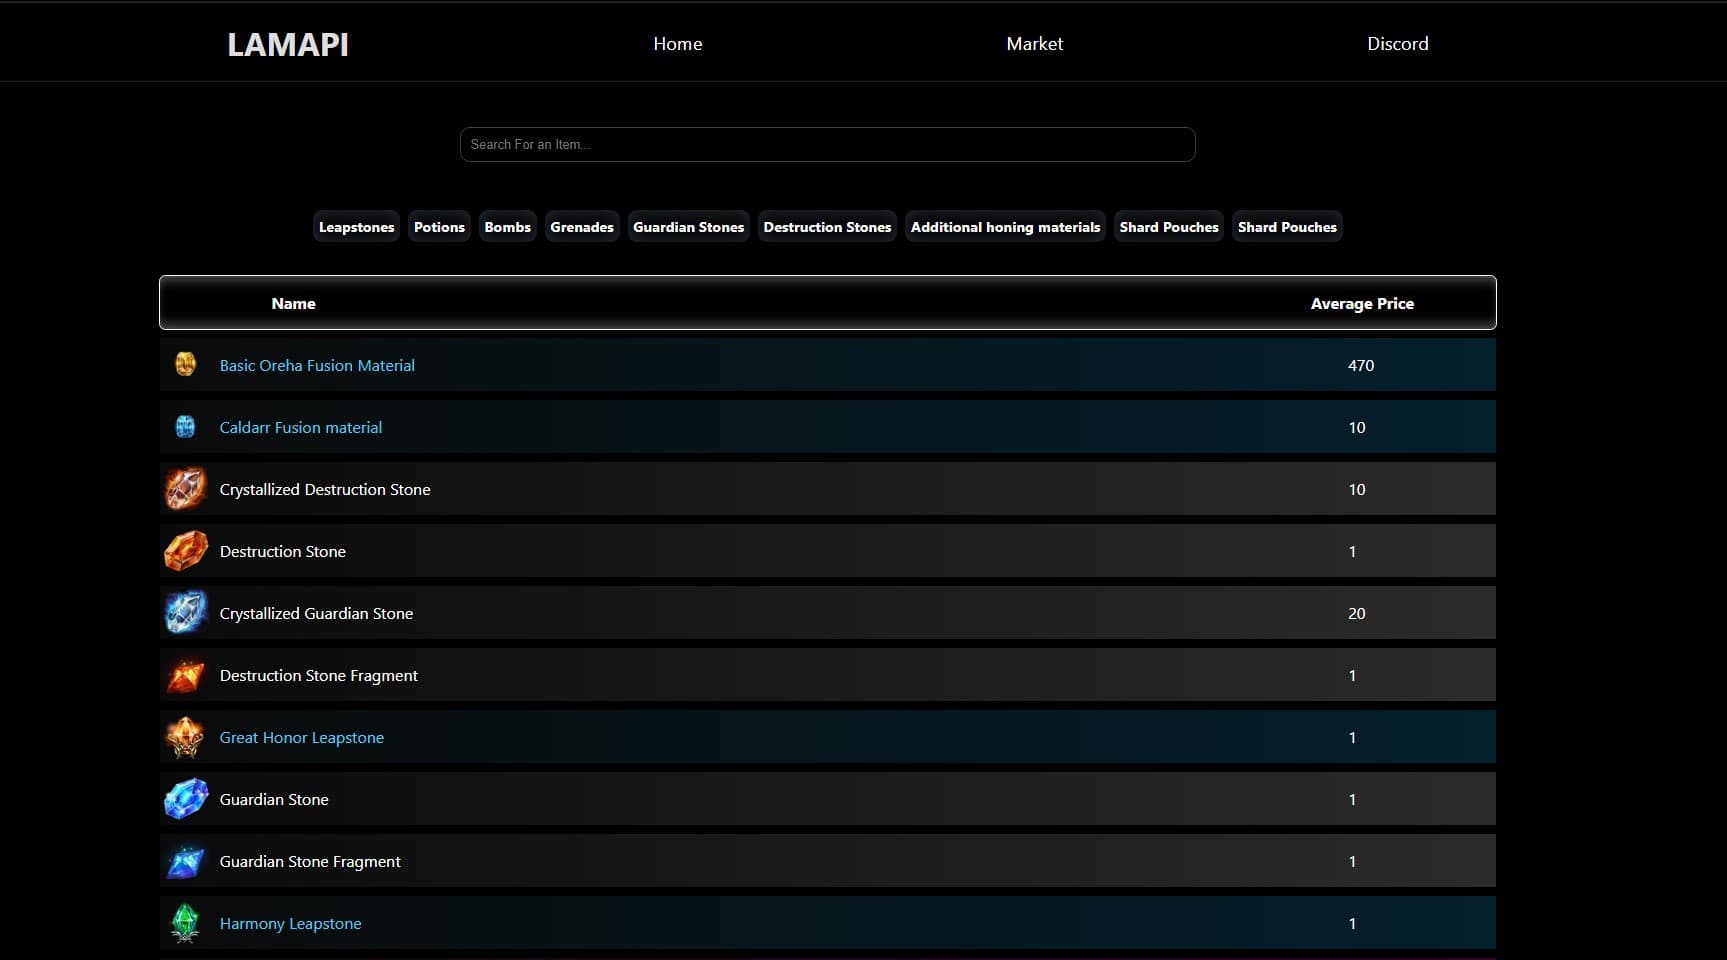Image resolution: width=1727 pixels, height=960 pixels.
Task: Open the Market navigation link
Action: tap(1035, 44)
